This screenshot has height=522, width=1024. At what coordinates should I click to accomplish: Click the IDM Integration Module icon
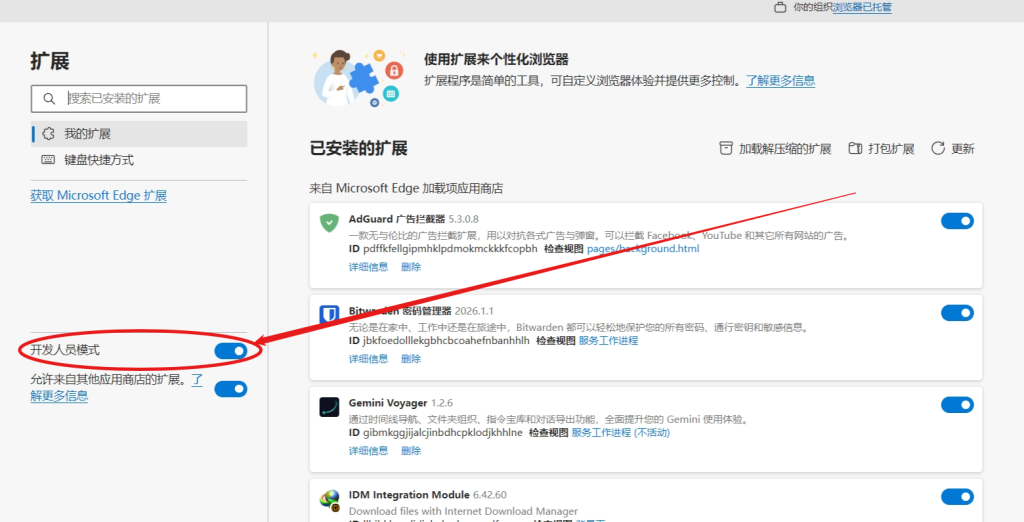pos(329,499)
